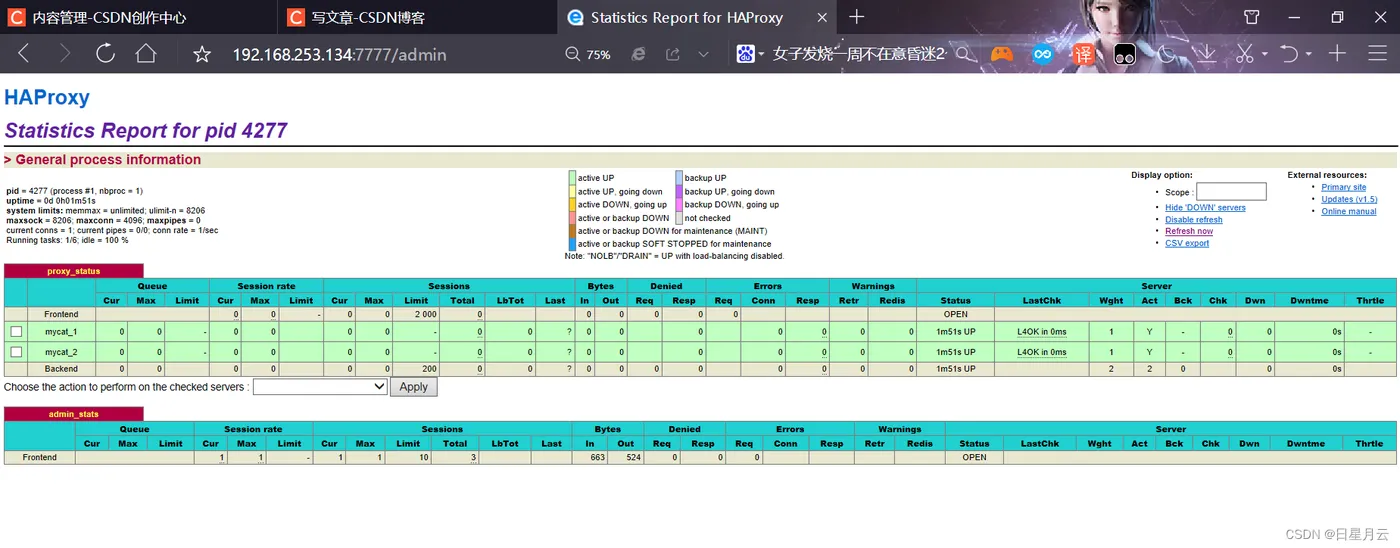
Task: Click the proxy_status section header
Action: pos(74,271)
